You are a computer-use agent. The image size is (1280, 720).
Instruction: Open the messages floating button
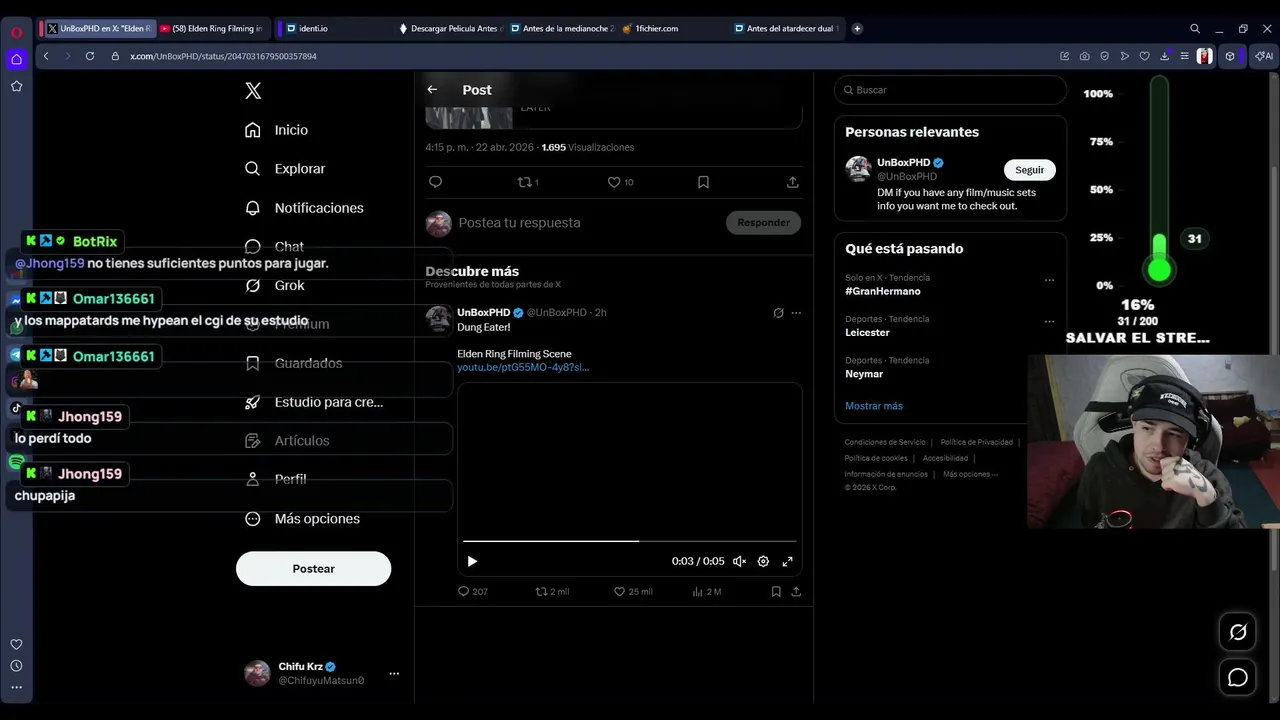1238,678
